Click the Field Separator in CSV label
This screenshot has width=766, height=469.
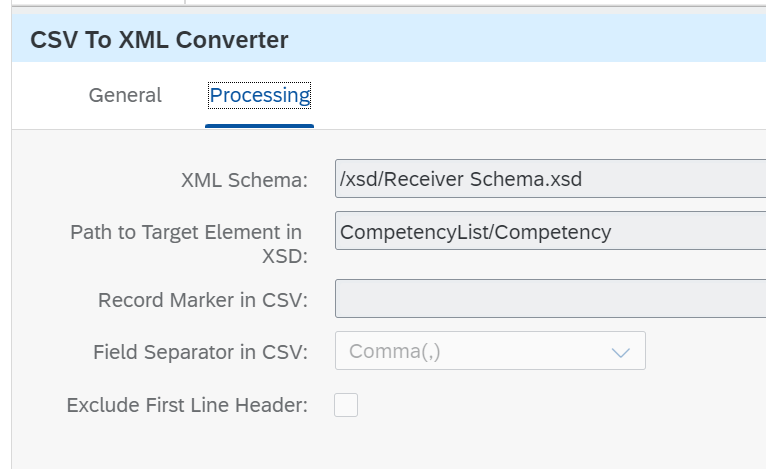click(x=200, y=352)
